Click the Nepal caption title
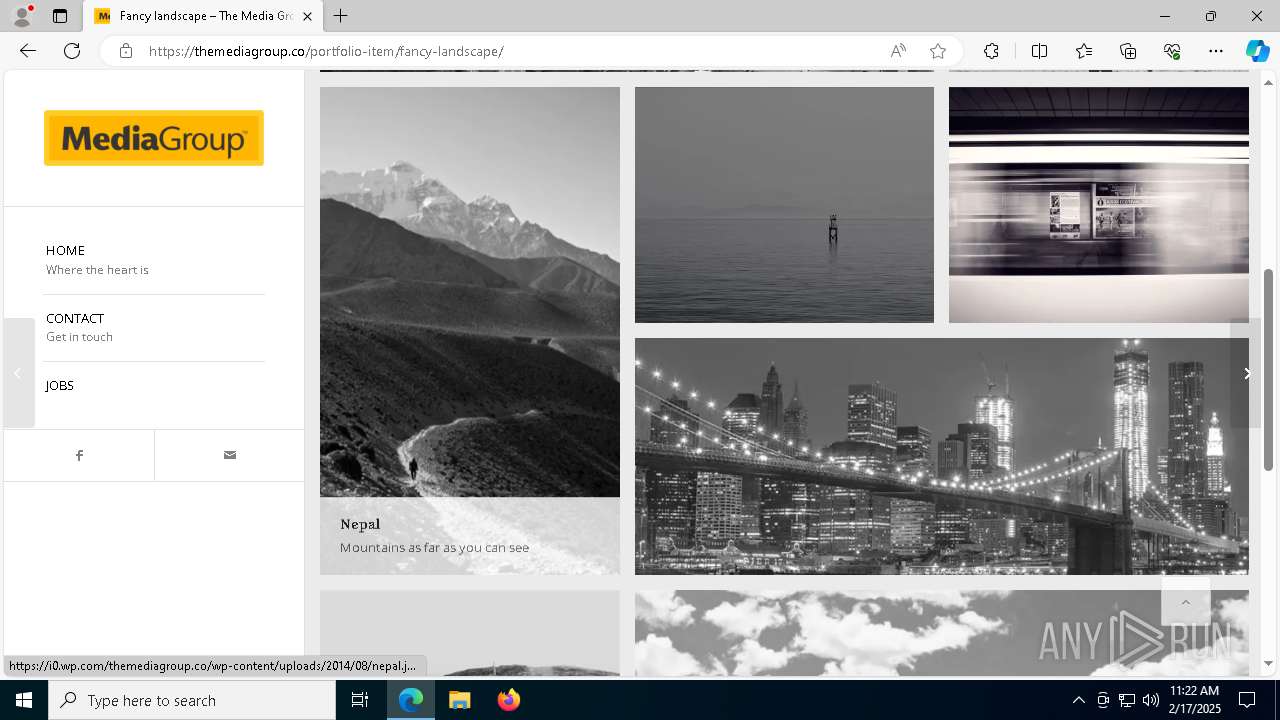The height and width of the screenshot is (720, 1280). pyautogui.click(x=360, y=524)
